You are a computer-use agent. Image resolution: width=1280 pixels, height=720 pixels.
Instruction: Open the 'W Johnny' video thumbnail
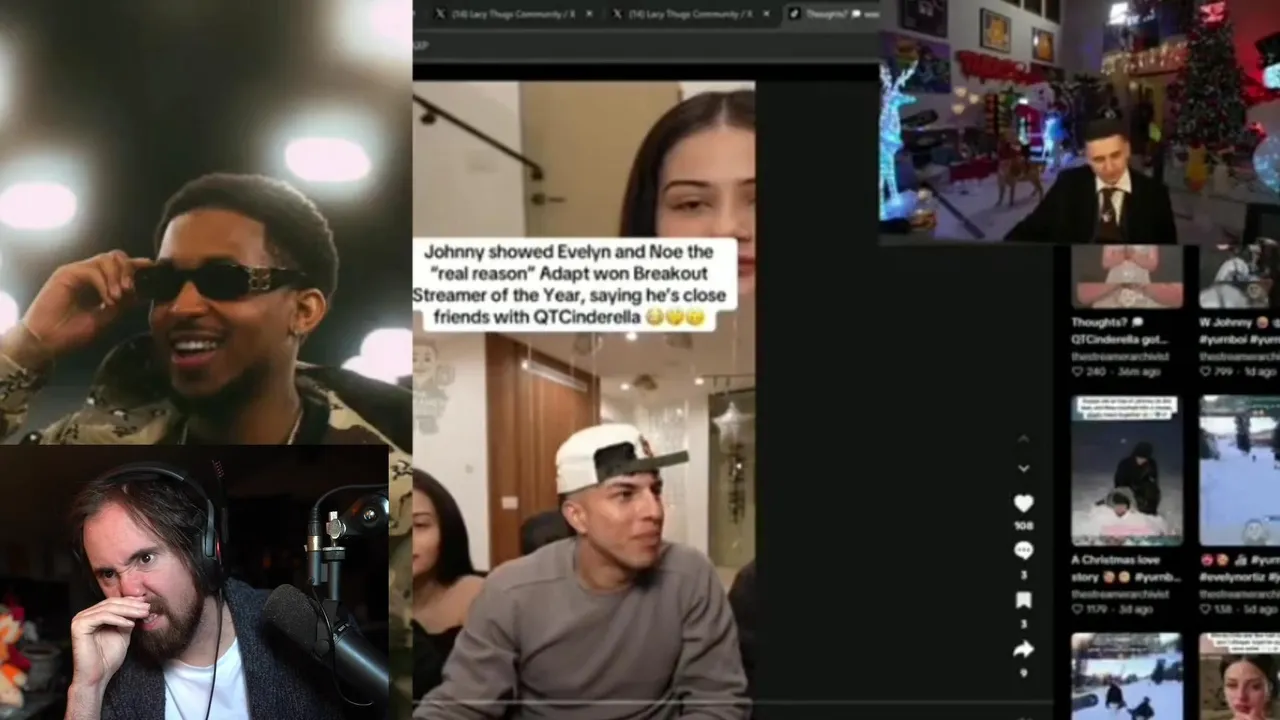(x=1240, y=277)
